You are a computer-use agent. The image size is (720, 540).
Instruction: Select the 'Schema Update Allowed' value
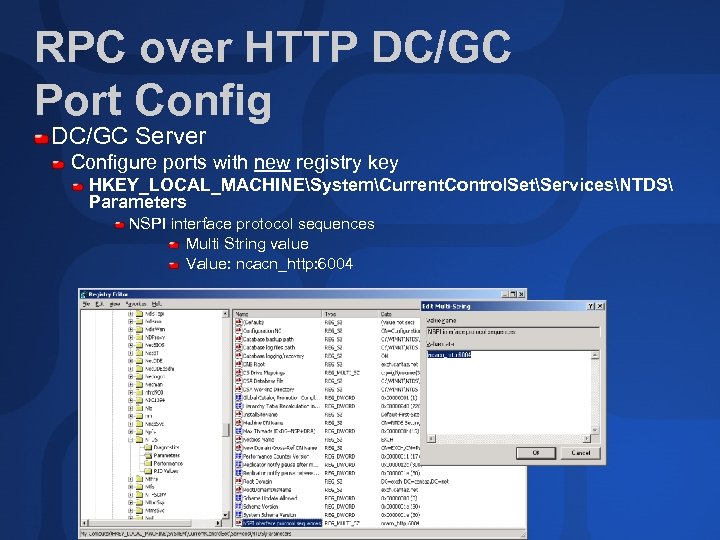pyautogui.click(x=270, y=498)
